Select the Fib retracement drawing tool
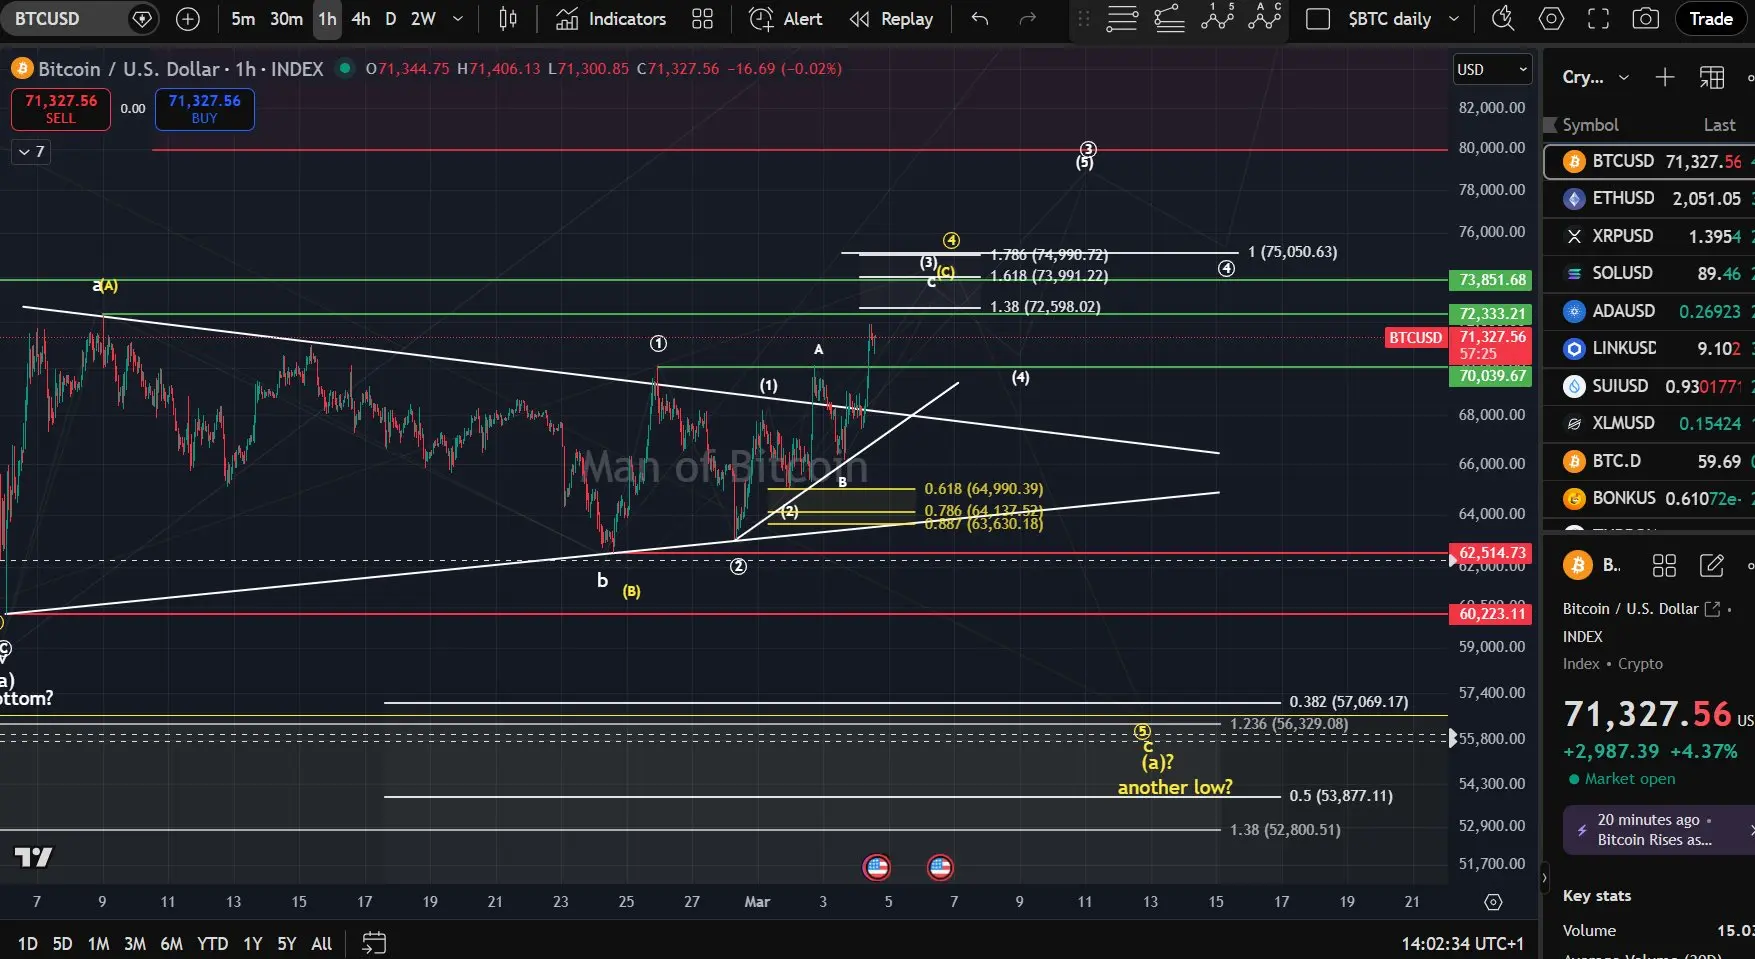The image size is (1755, 959). pyautogui.click(x=1169, y=19)
